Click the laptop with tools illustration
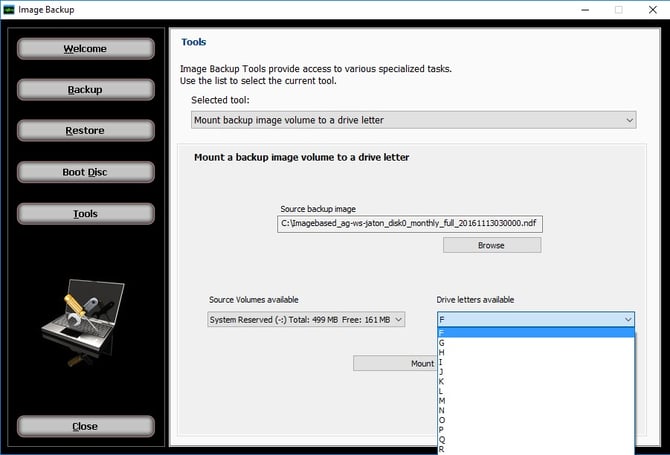670x455 pixels. (x=84, y=320)
